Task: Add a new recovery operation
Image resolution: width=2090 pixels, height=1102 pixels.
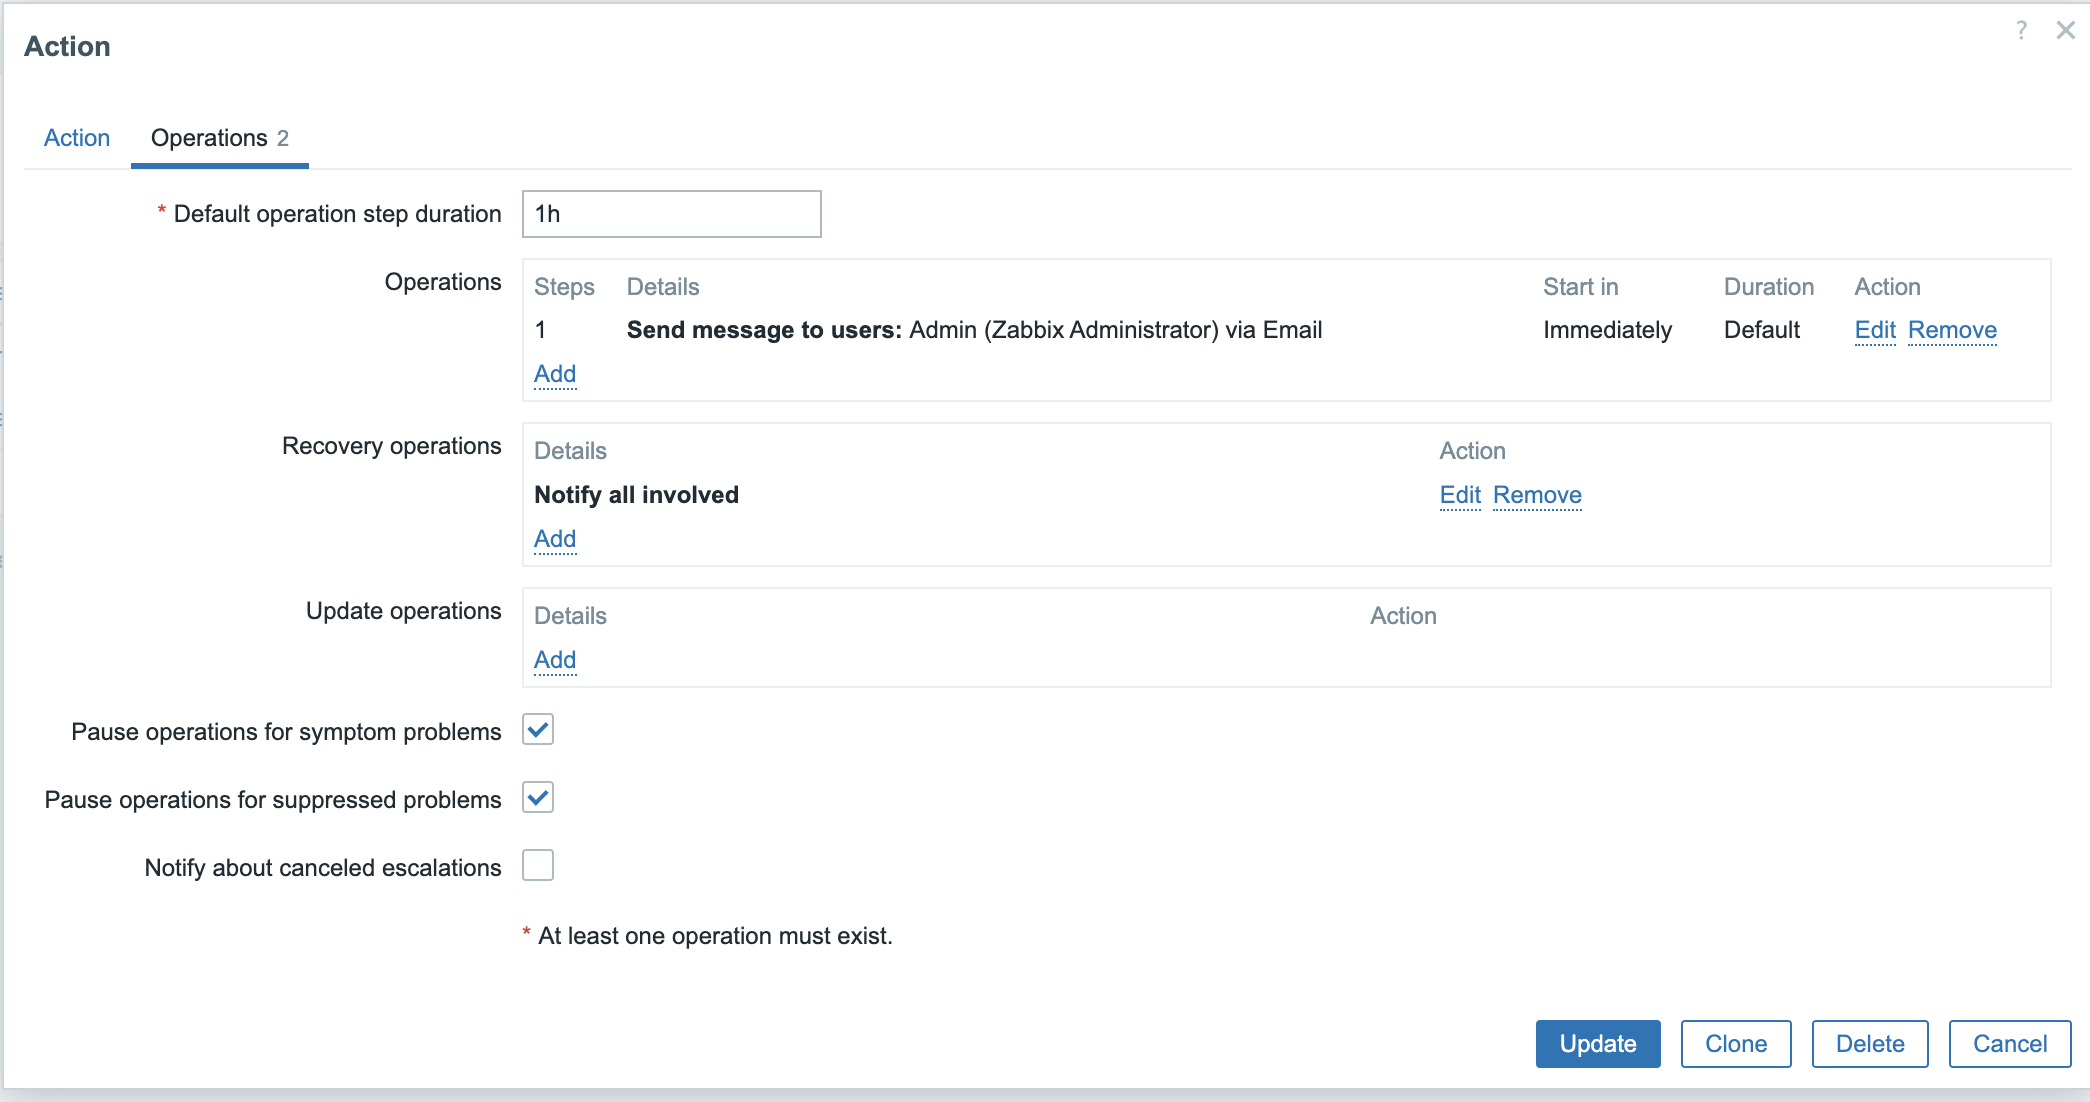Action: click(x=555, y=539)
